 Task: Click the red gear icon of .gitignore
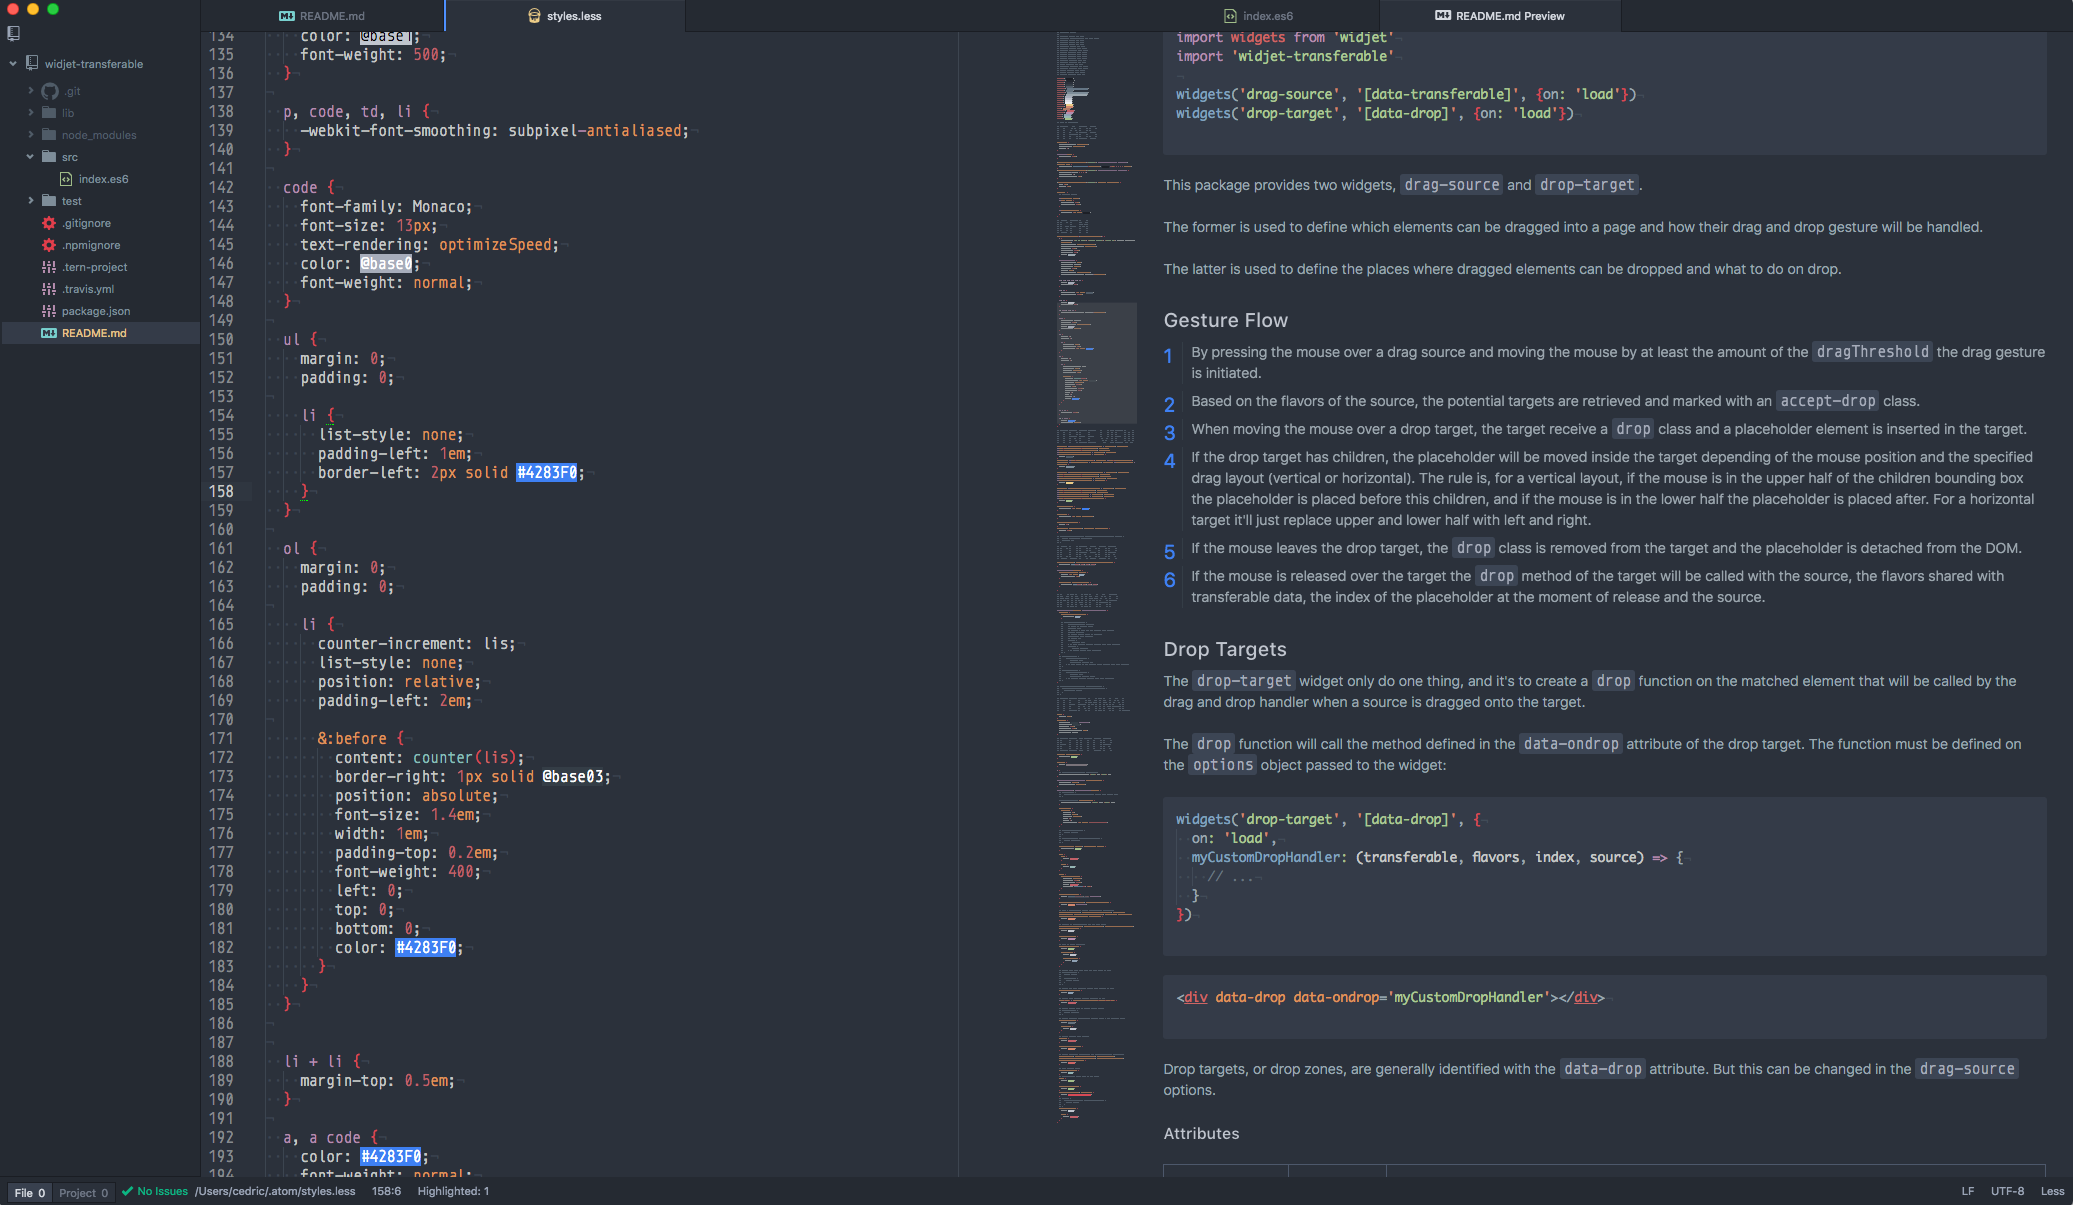coord(49,223)
